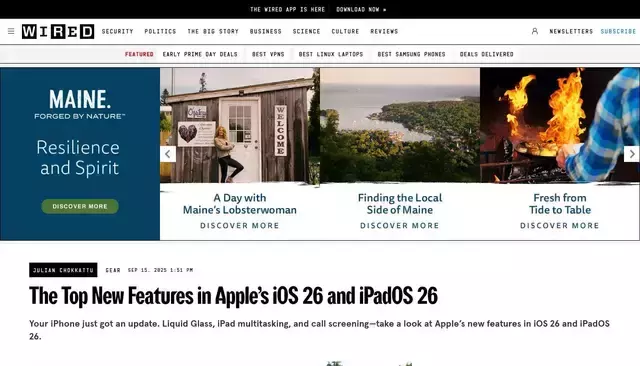Image resolution: width=640 pixels, height=366 pixels.
Task: Click Maine Forged by Nature logo
Action: (x=80, y=105)
